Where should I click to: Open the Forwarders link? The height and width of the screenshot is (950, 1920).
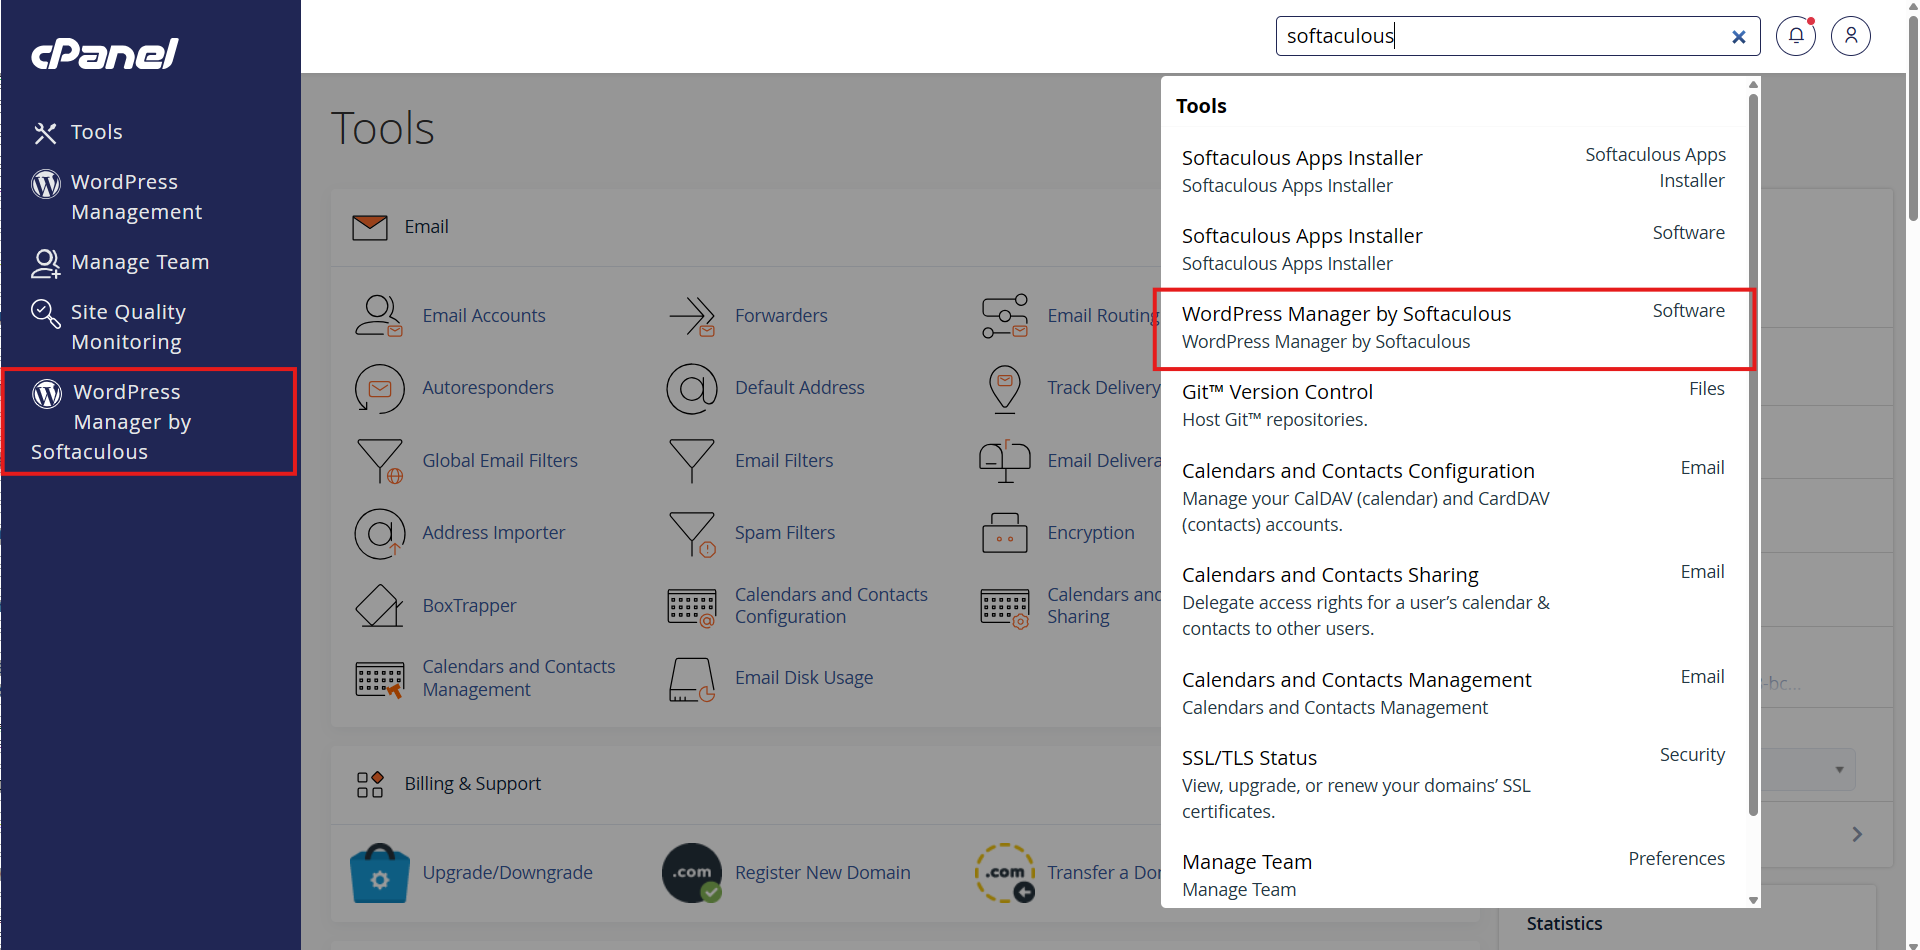point(781,316)
